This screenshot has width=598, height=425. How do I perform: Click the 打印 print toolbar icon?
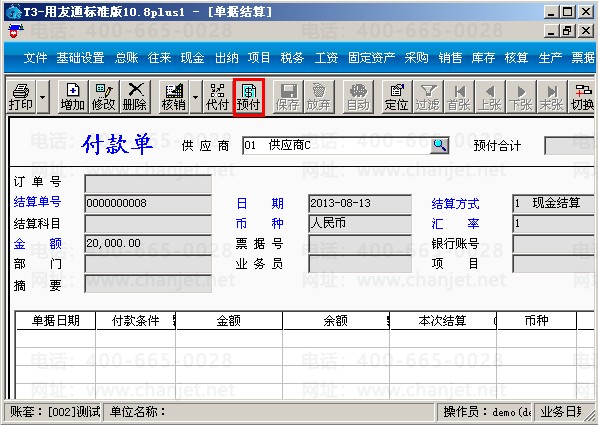click(21, 97)
